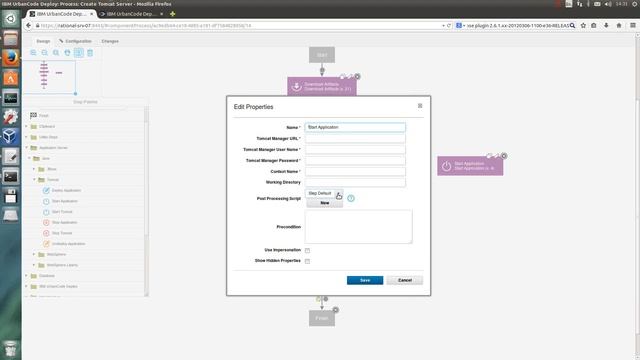Click the highlighted toolbar icon beside the trash

click(79, 53)
